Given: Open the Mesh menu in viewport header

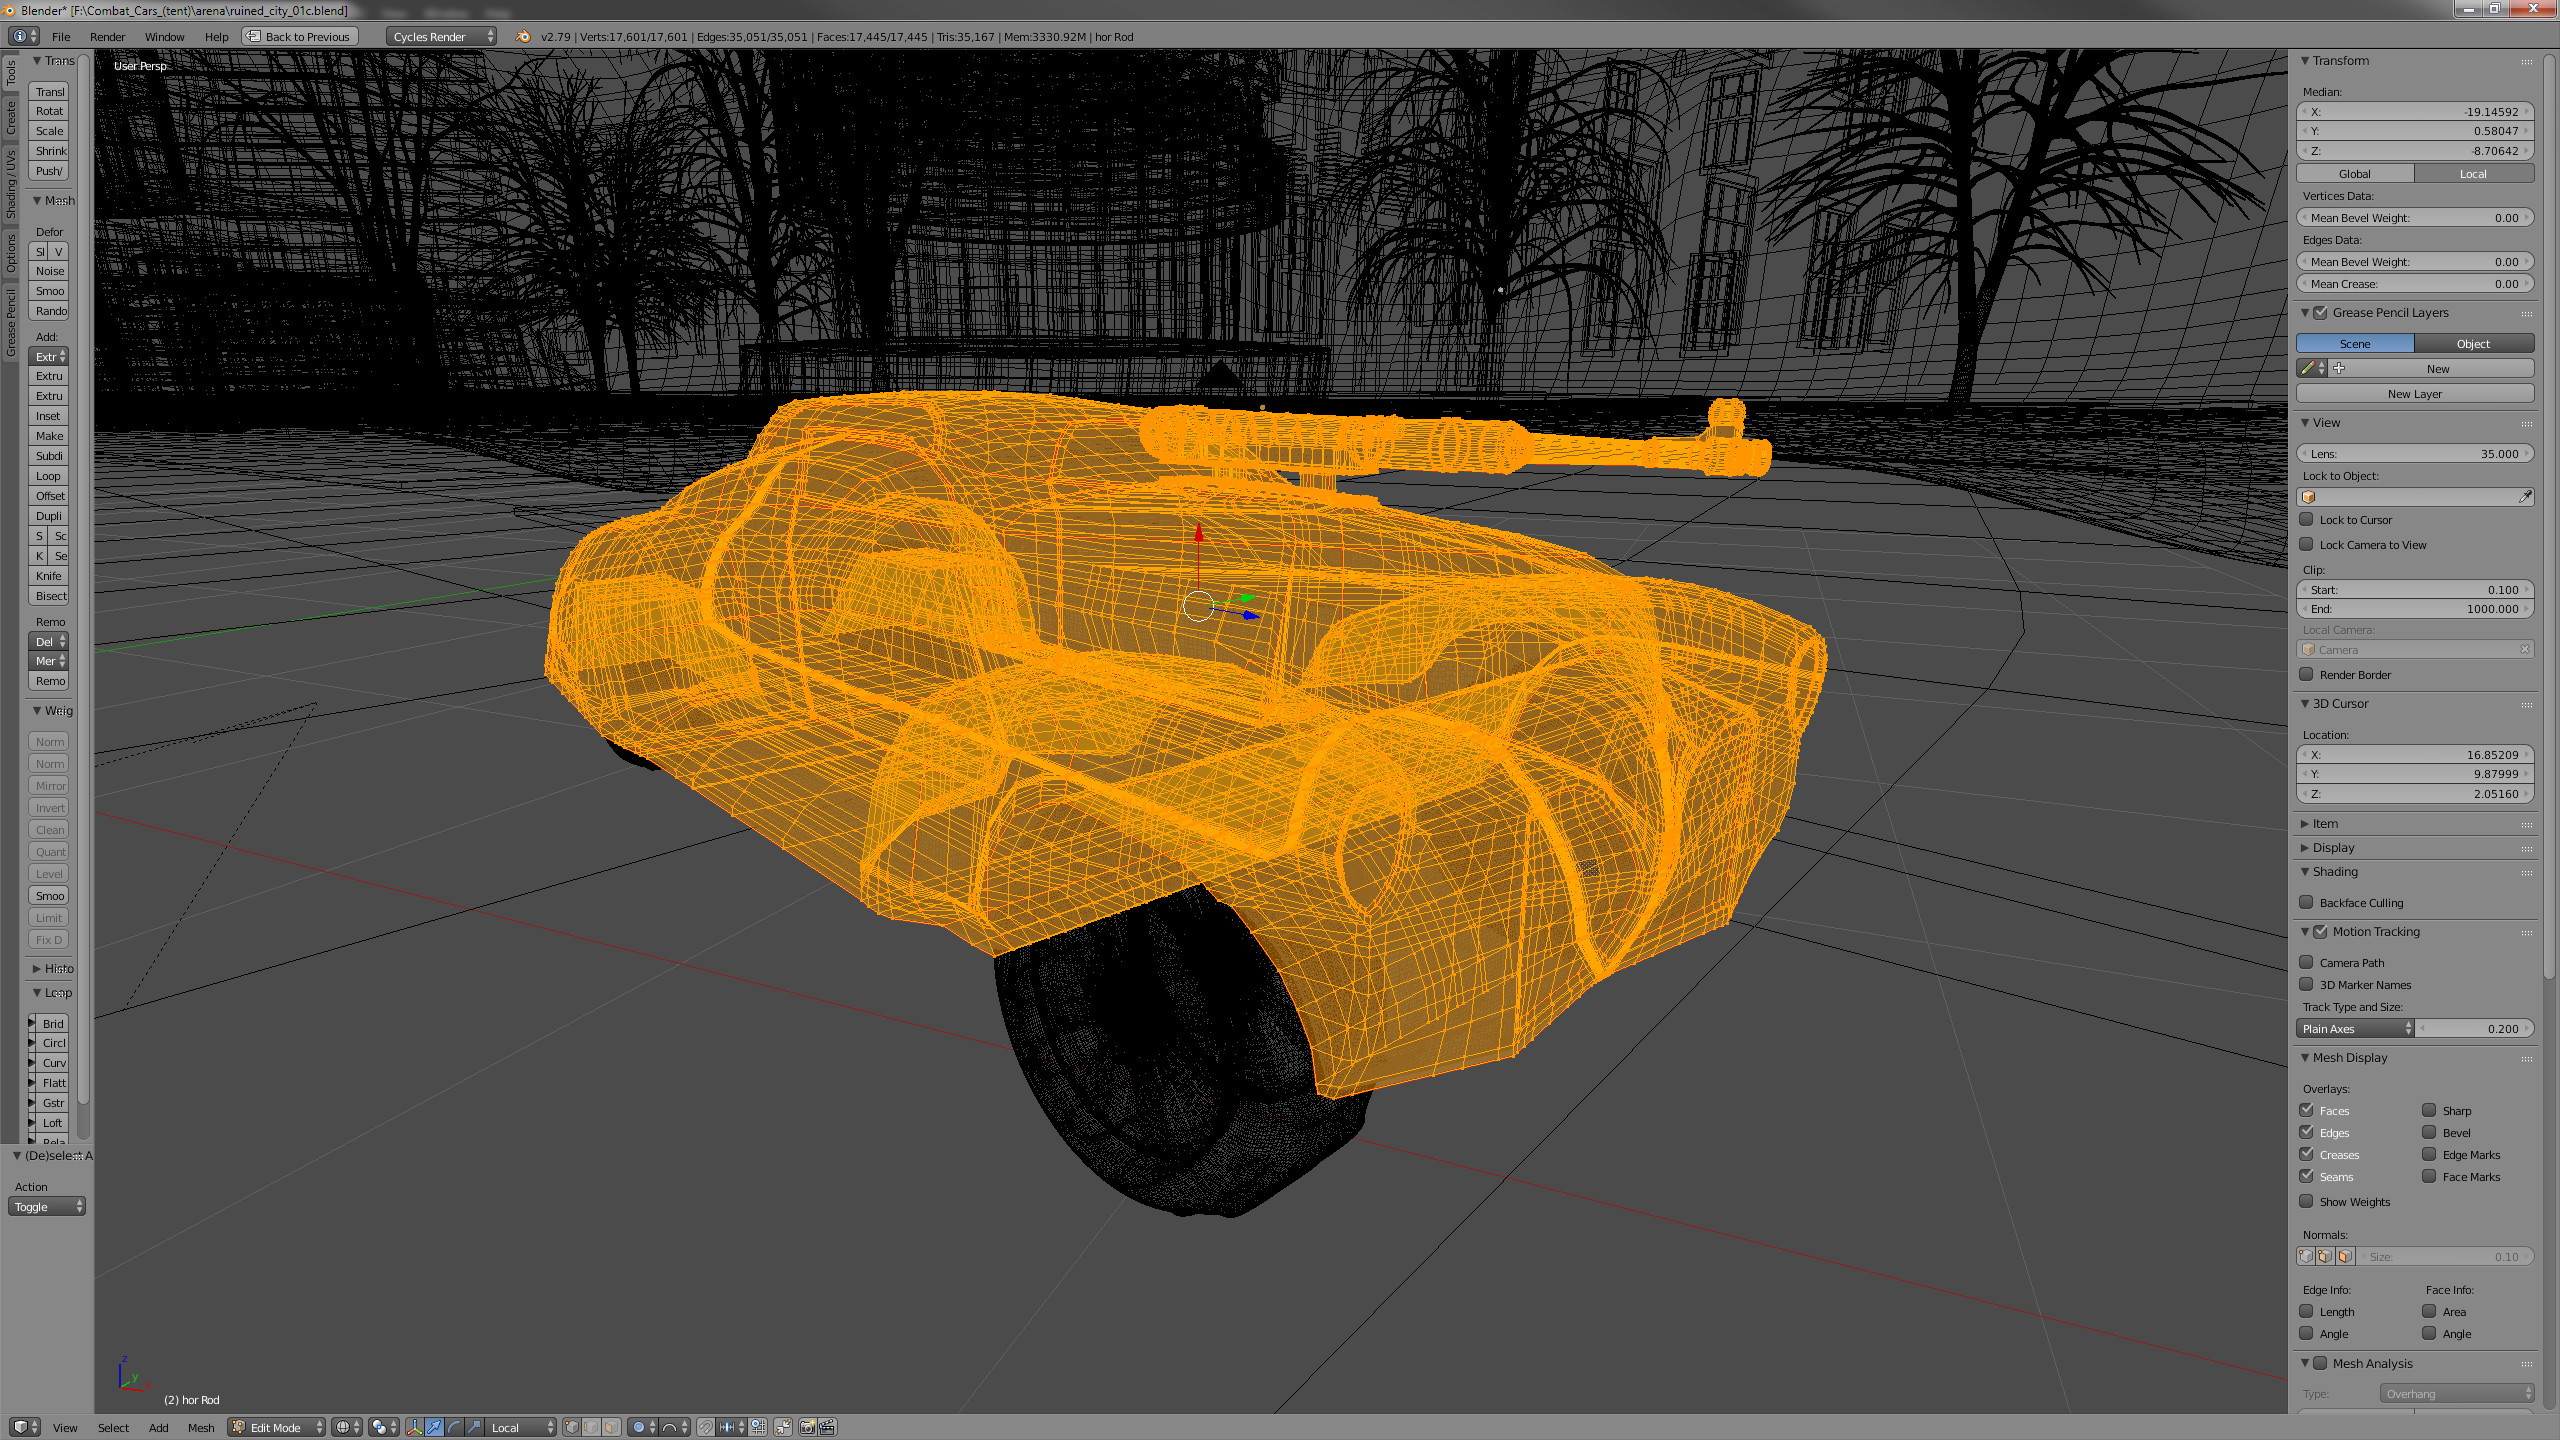Looking at the screenshot, I should click(201, 1427).
